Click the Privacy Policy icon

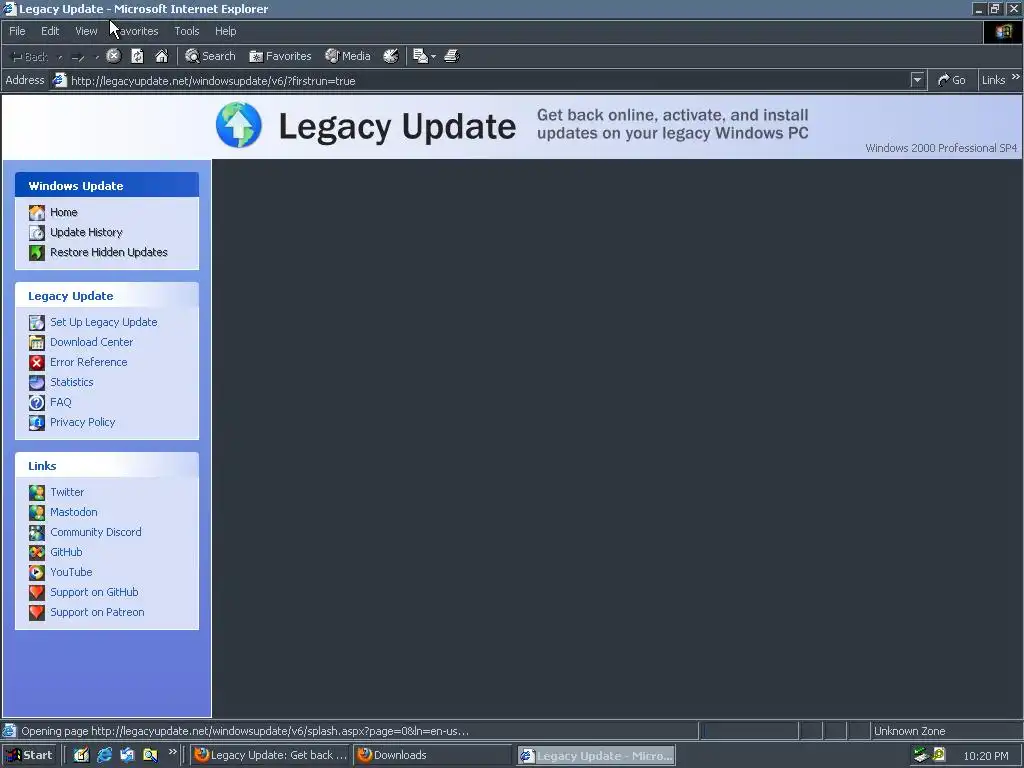[x=37, y=423]
